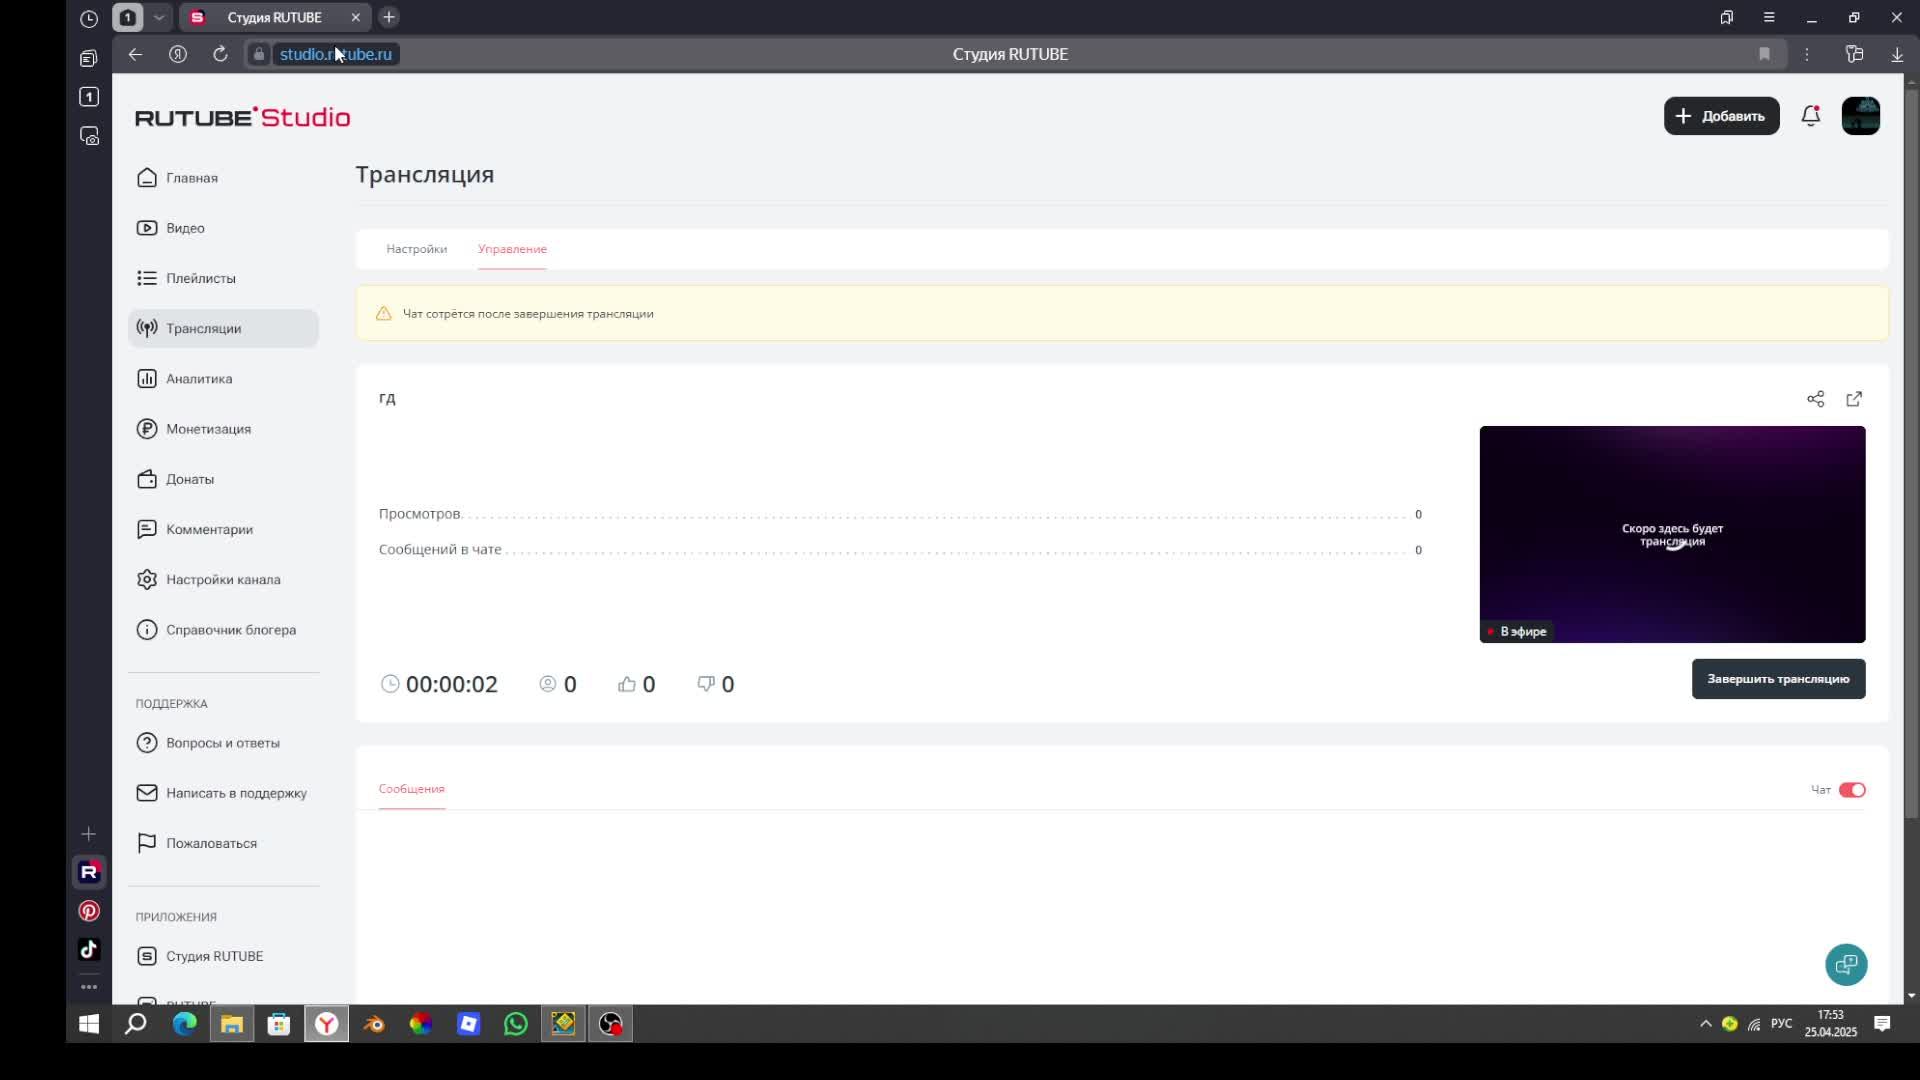
Task: Show hidden system tray icons
Action: (1705, 1024)
